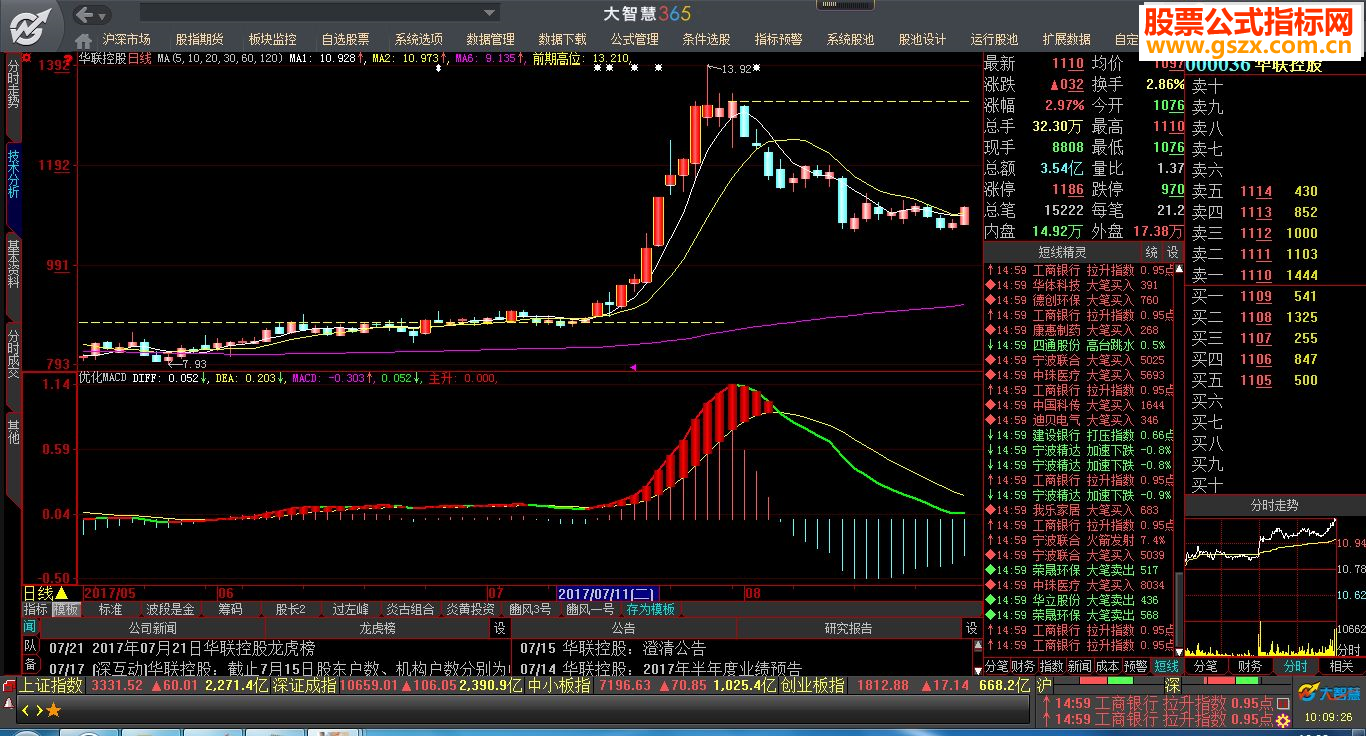Image resolution: width=1366 pixels, height=736 pixels.
Task: Open the 运行股池 menu
Action: click(994, 40)
